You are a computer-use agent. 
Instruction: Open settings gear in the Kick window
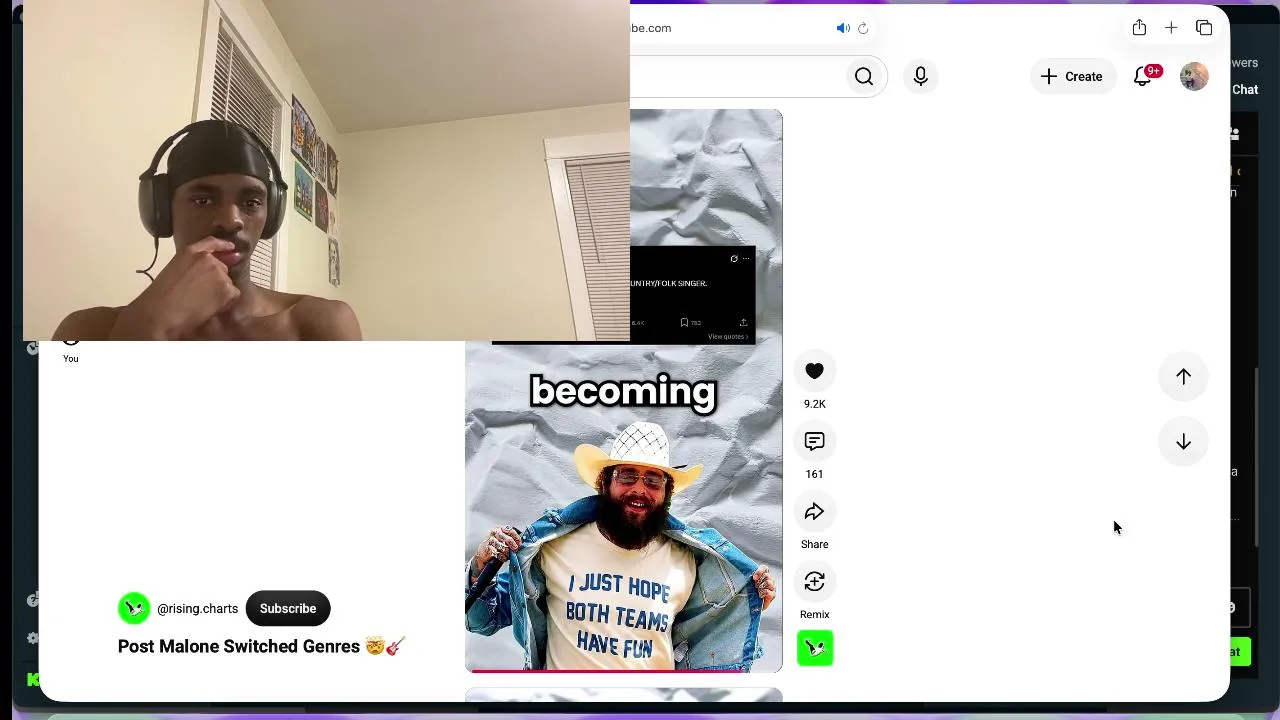pyautogui.click(x=33, y=638)
